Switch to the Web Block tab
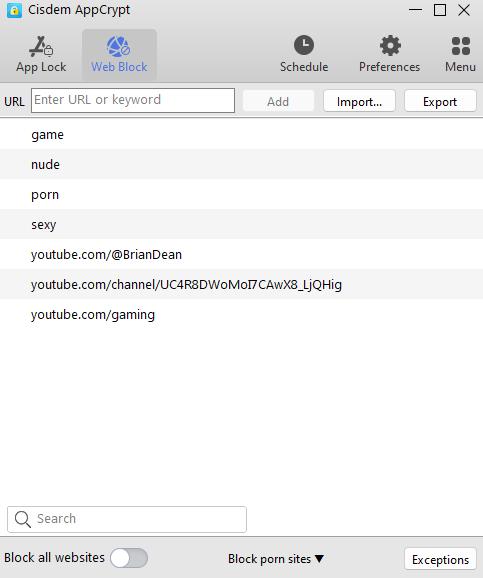The width and height of the screenshot is (483, 578). [119, 55]
